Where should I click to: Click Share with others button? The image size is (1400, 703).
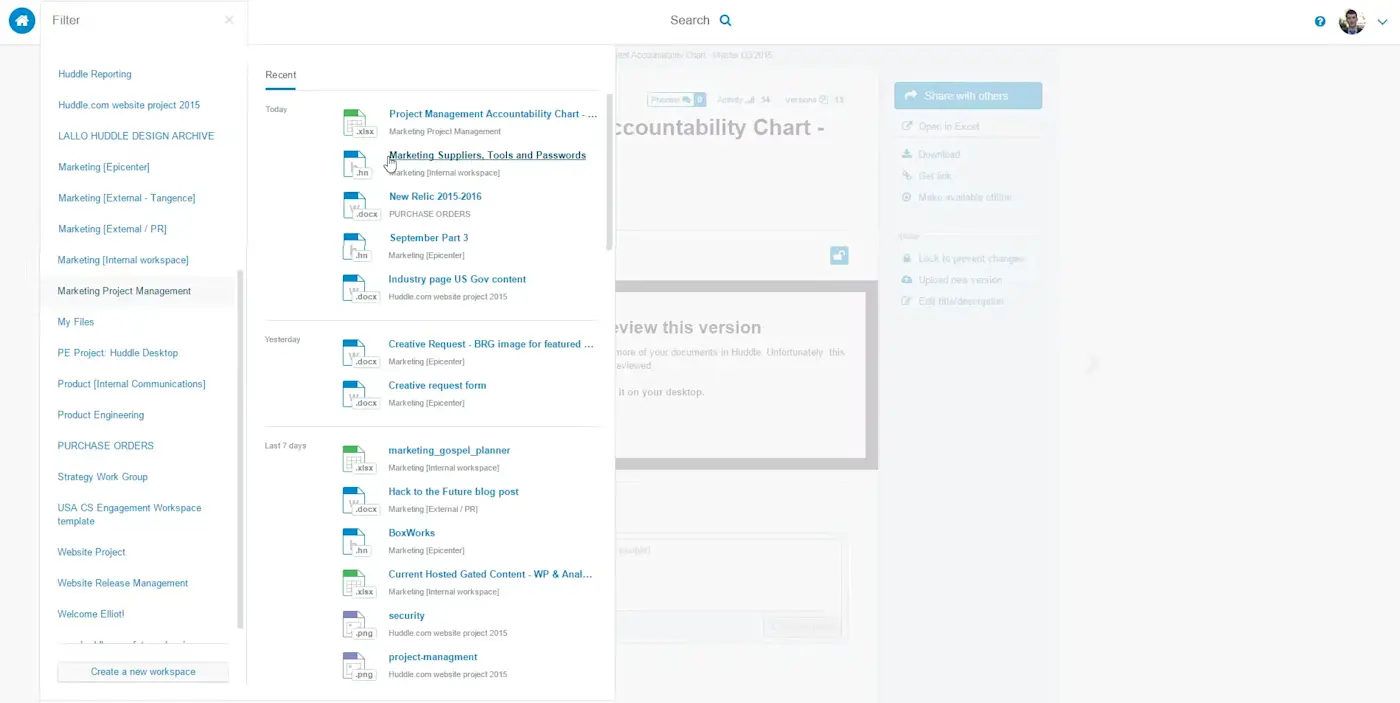968,96
